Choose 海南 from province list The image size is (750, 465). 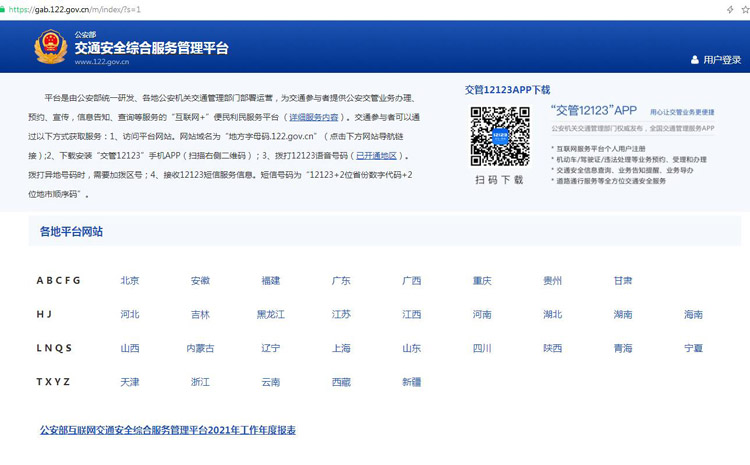pos(693,315)
